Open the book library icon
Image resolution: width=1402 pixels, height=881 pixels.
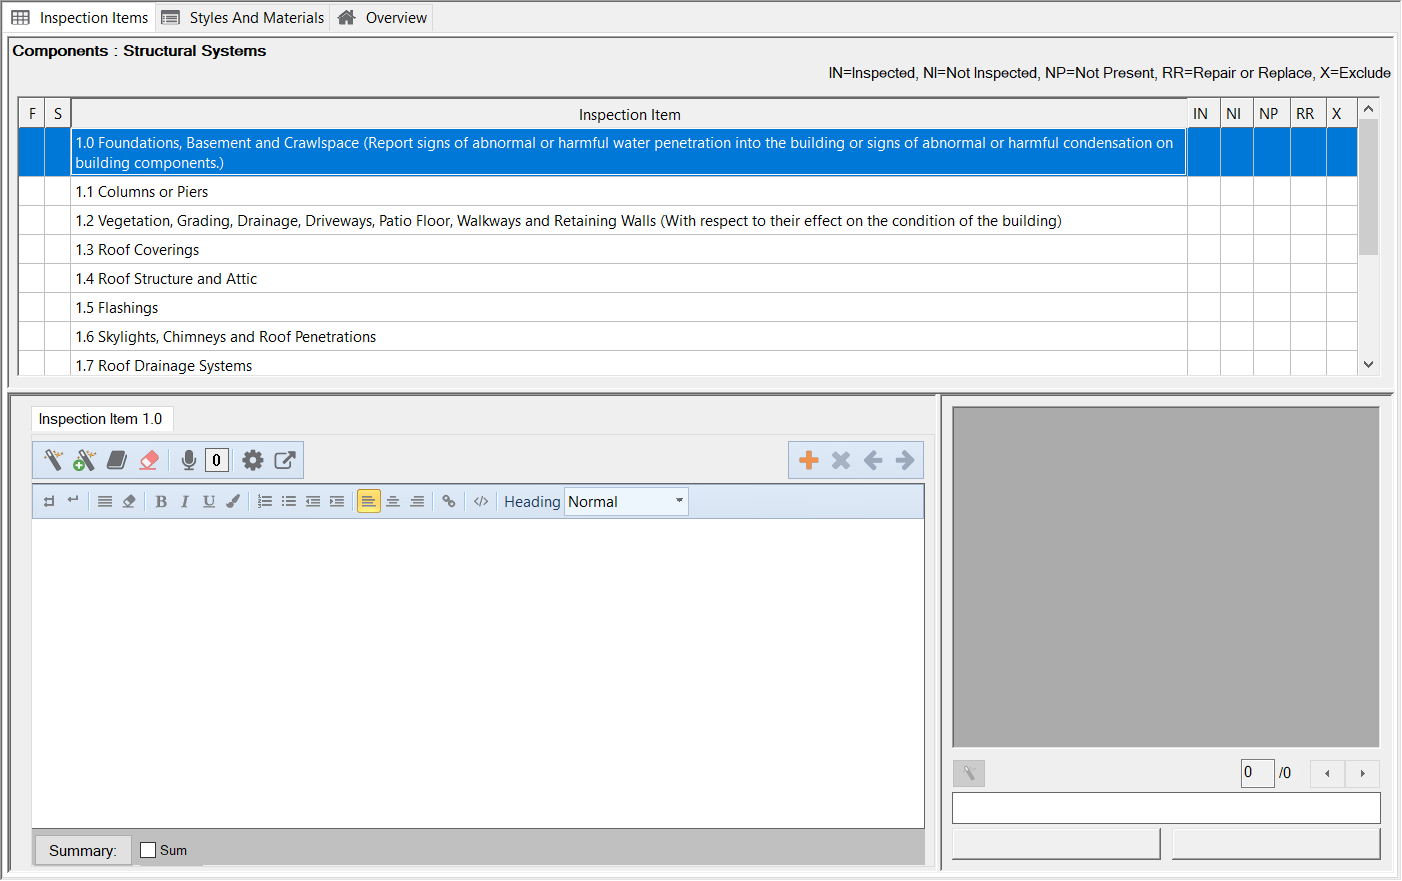coord(117,460)
